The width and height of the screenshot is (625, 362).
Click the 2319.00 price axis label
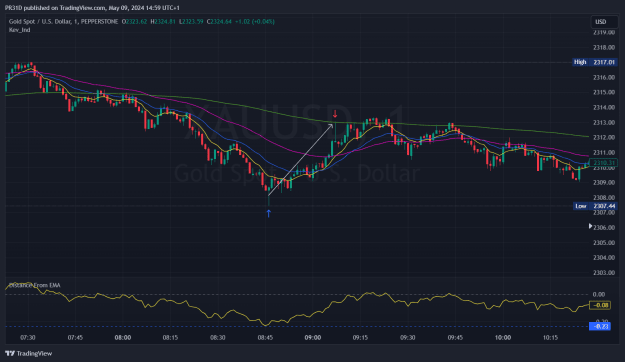point(604,33)
